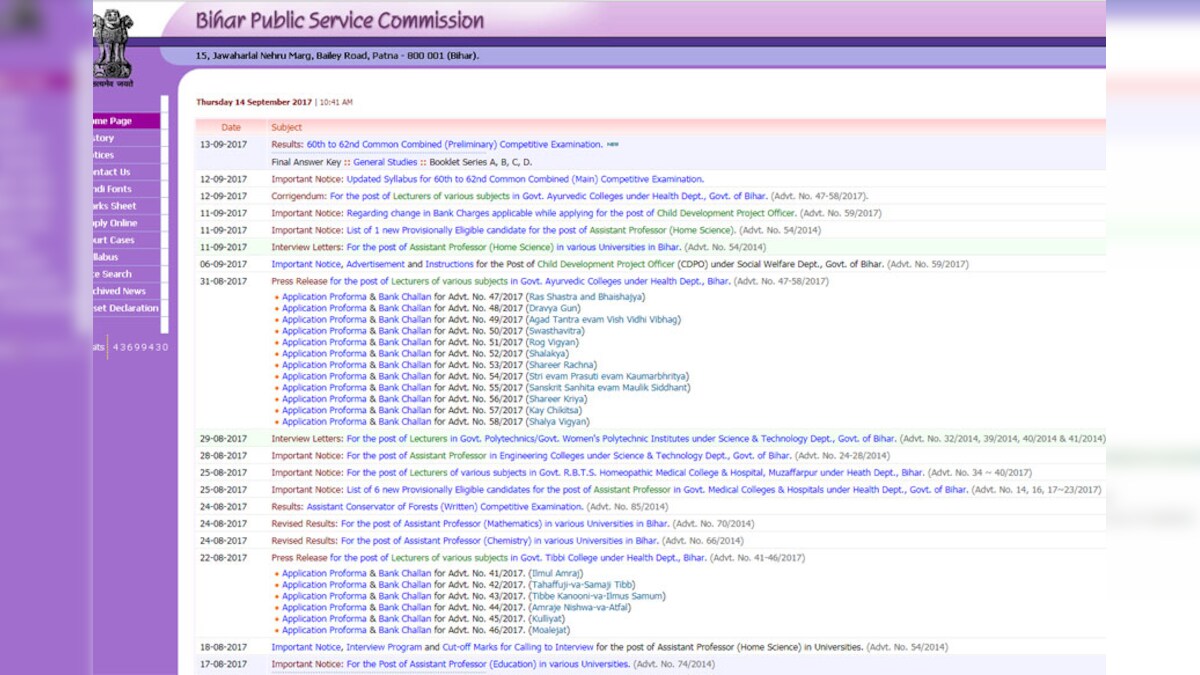Screen dimensions: 1200x675
Task: Choose Apply Online in the sidebar
Action: [x=126, y=223]
